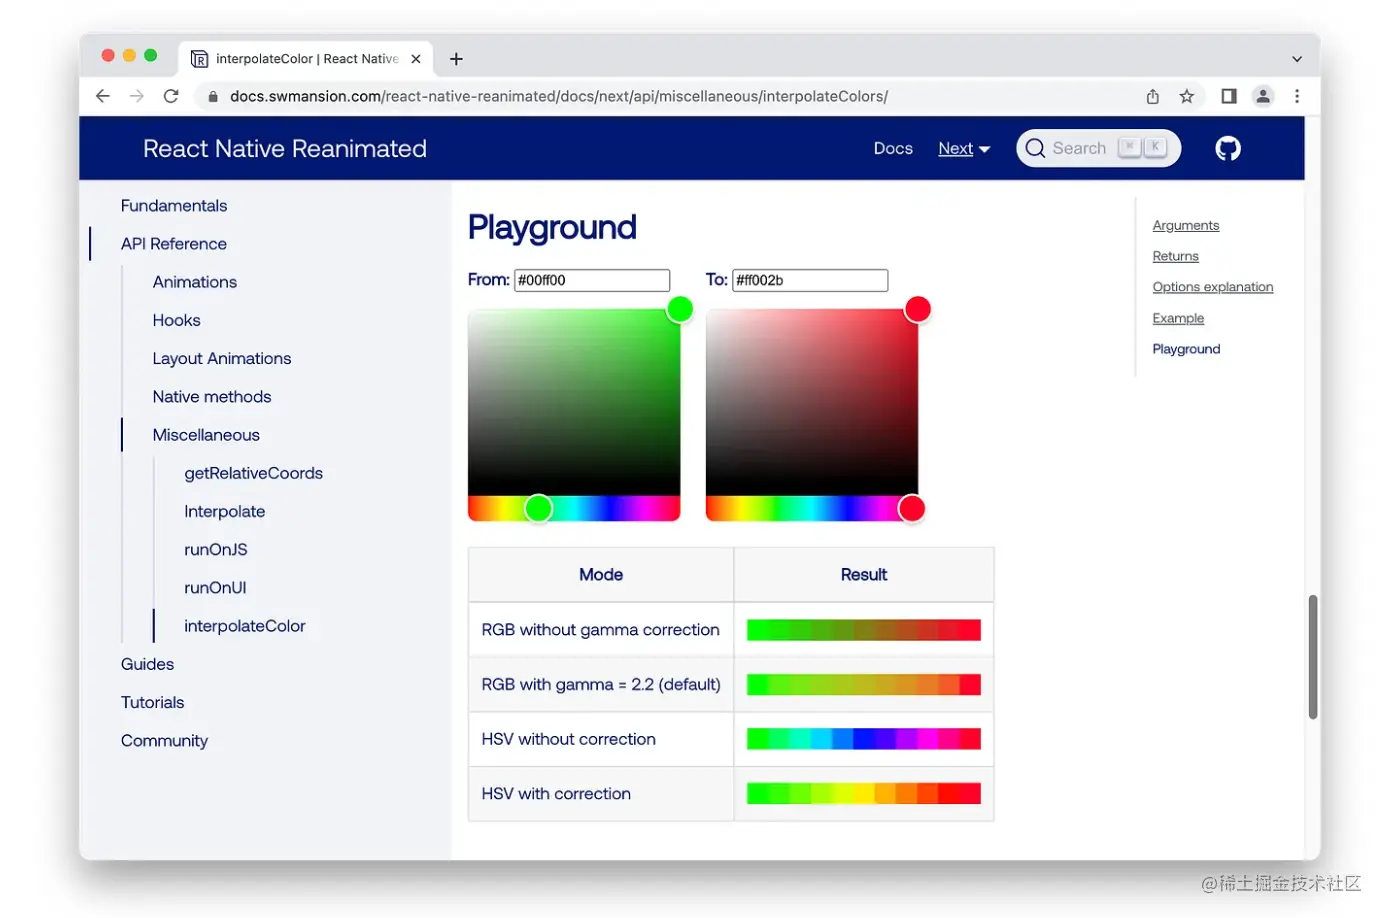
Task: Open Hooks sidebar section
Action: (x=177, y=320)
